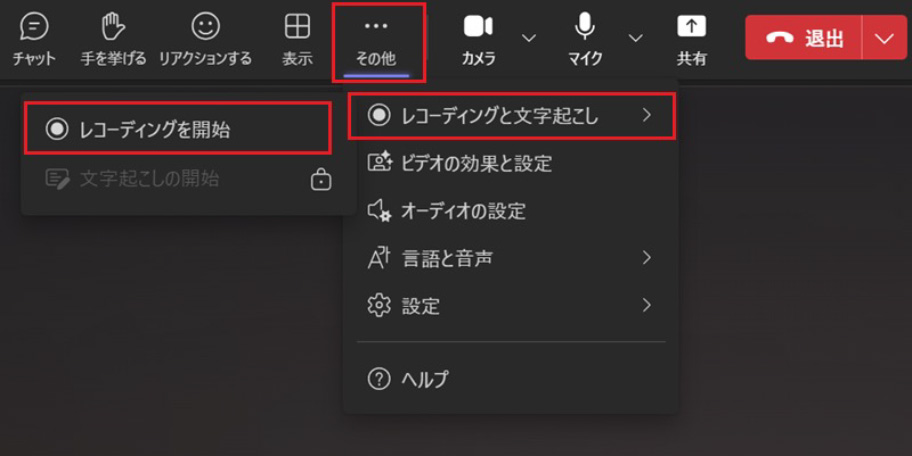Toggle the カメラ camera
This screenshot has width=912, height=456.
pyautogui.click(x=478, y=40)
